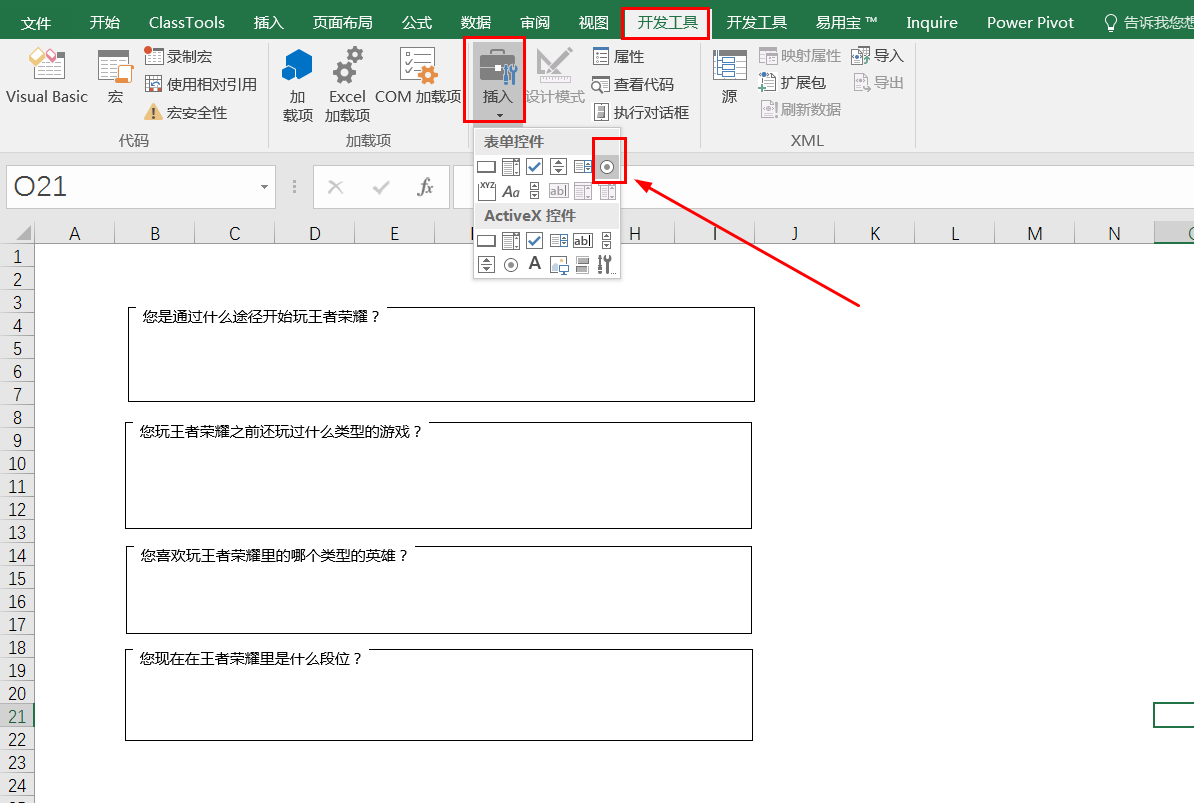Switch to the 数据 data tab

[x=476, y=23]
